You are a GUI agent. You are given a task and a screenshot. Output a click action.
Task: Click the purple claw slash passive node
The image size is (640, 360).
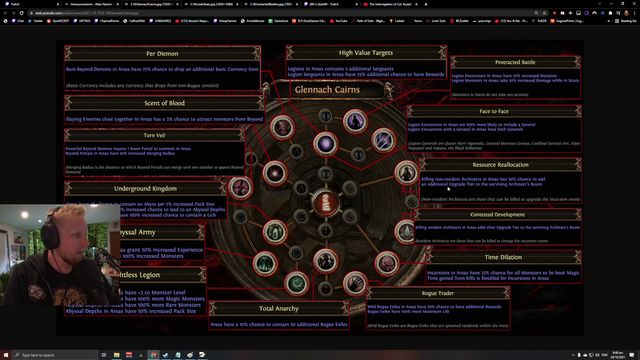click(x=383, y=141)
